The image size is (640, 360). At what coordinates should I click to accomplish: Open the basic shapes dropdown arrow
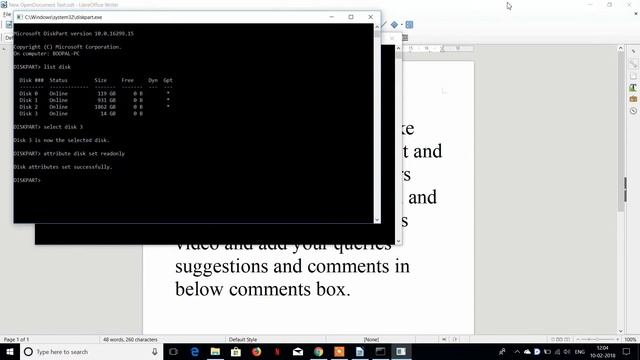[x=402, y=25]
